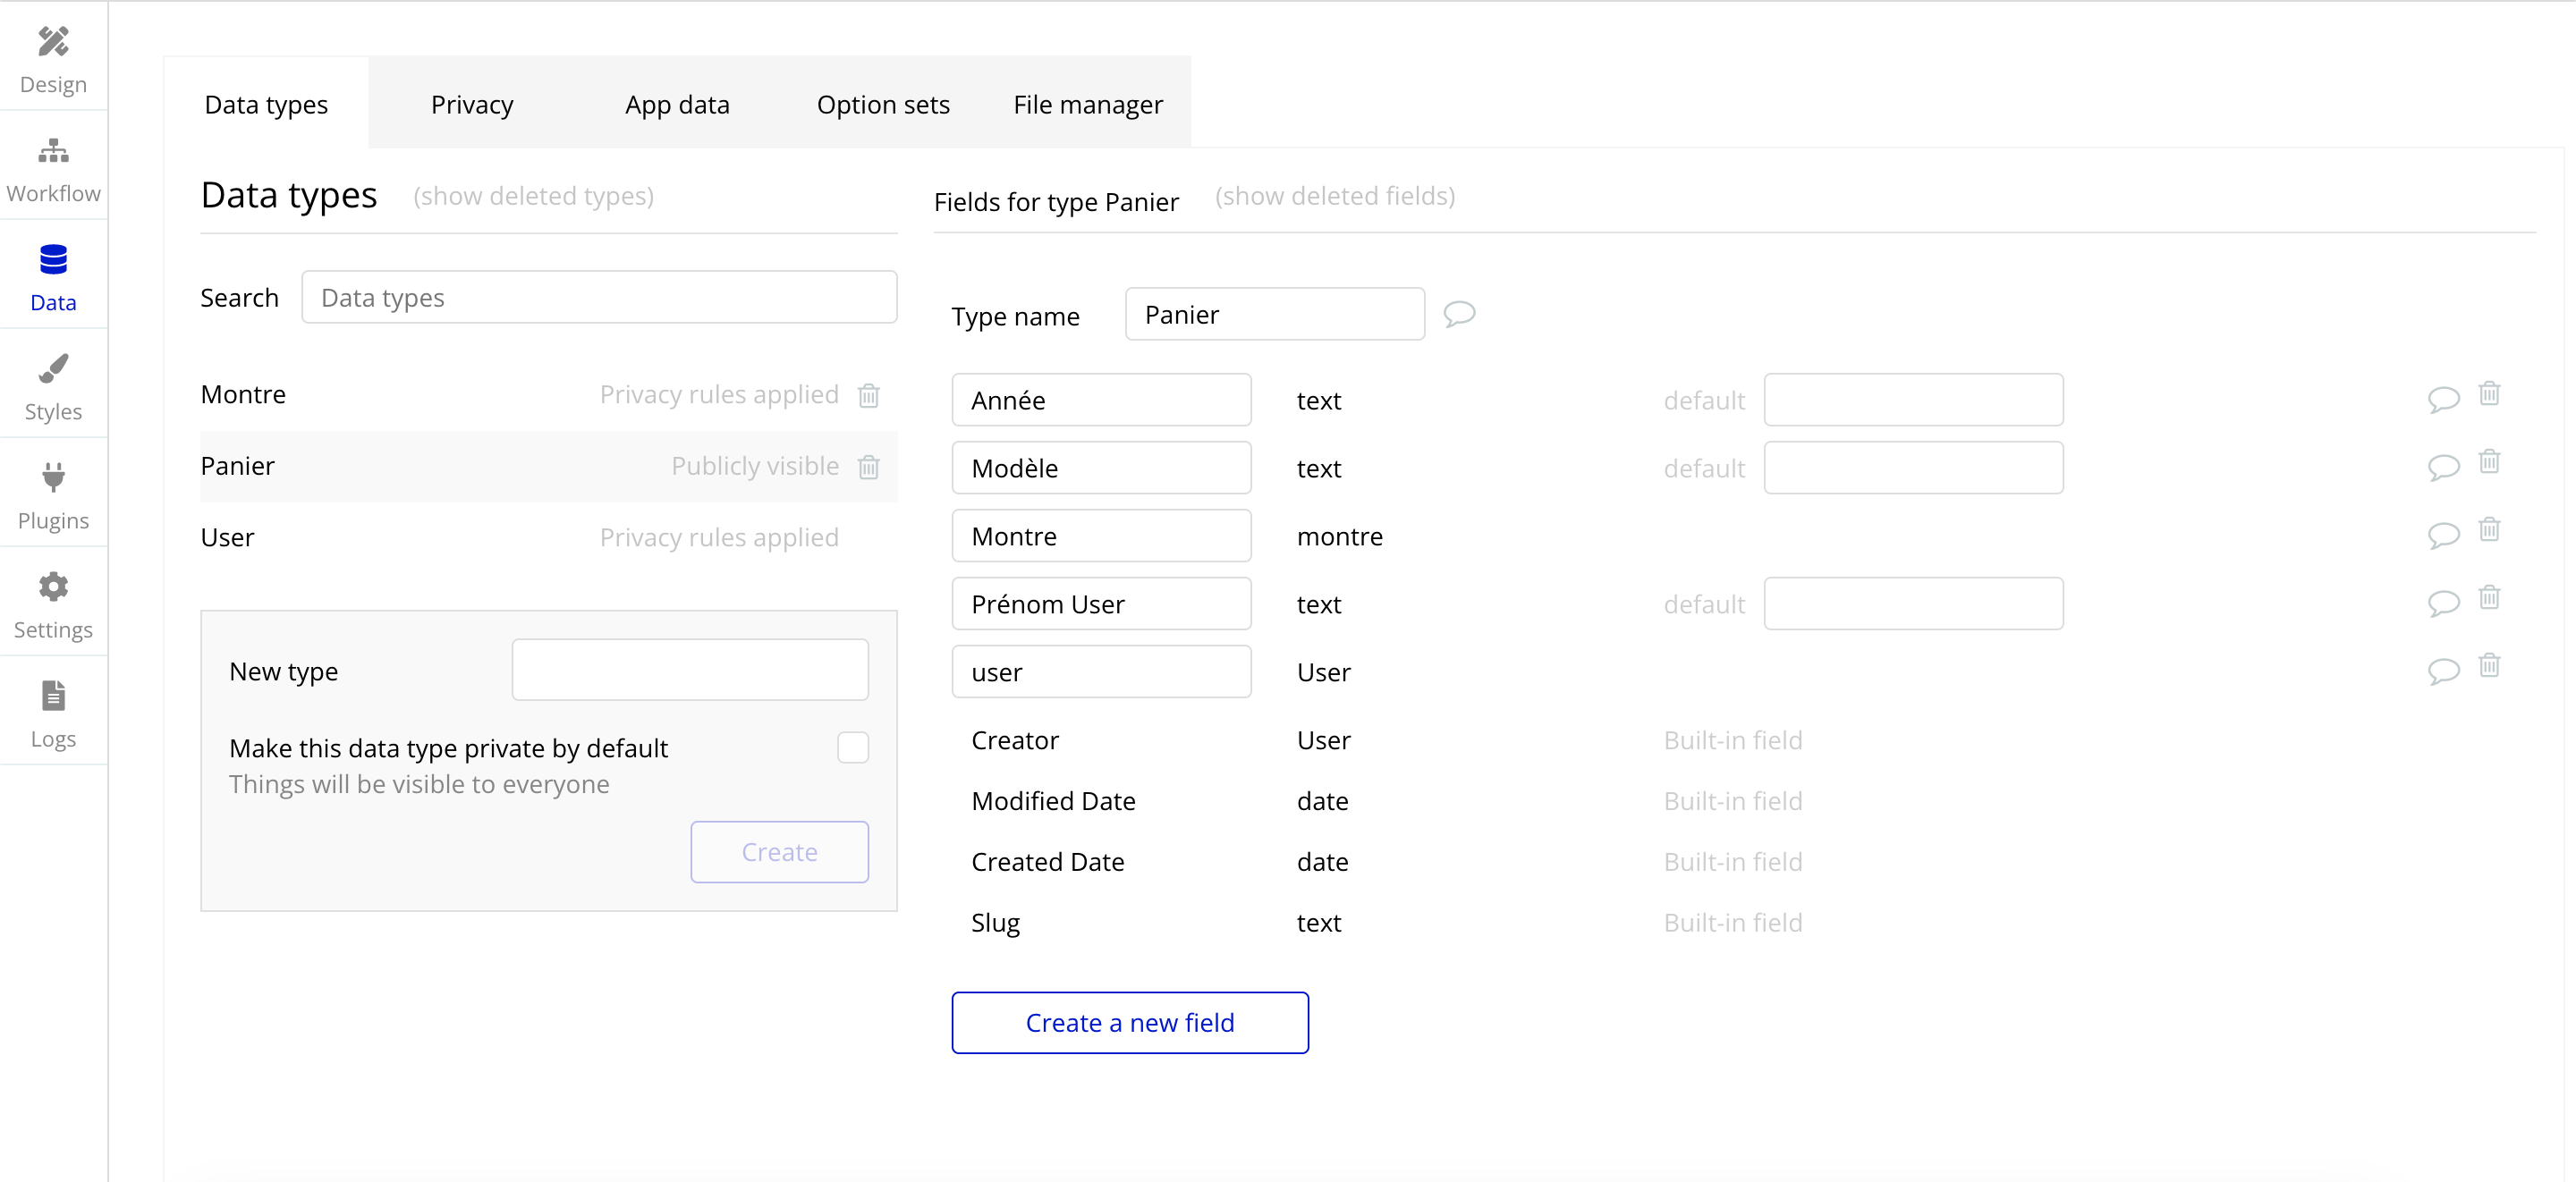This screenshot has width=2576, height=1182.
Task: Show deleted types link
Action: click(x=533, y=196)
